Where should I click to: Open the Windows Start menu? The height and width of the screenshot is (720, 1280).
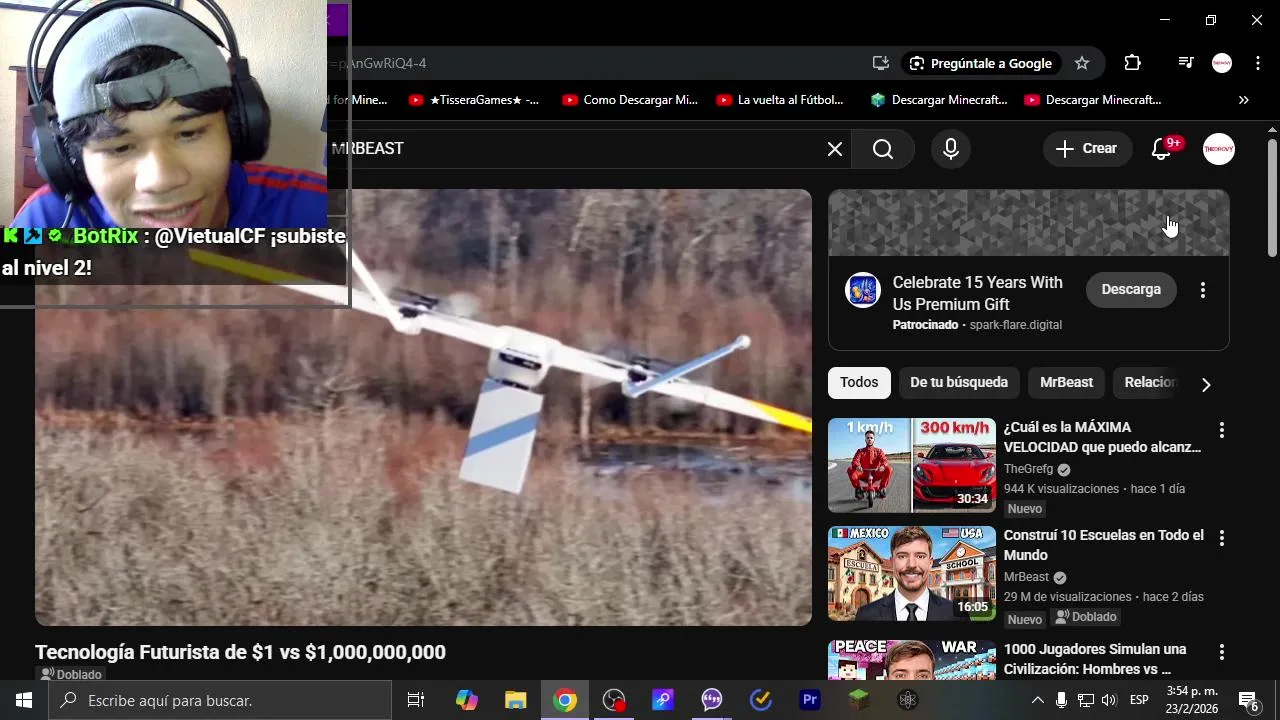[x=24, y=700]
